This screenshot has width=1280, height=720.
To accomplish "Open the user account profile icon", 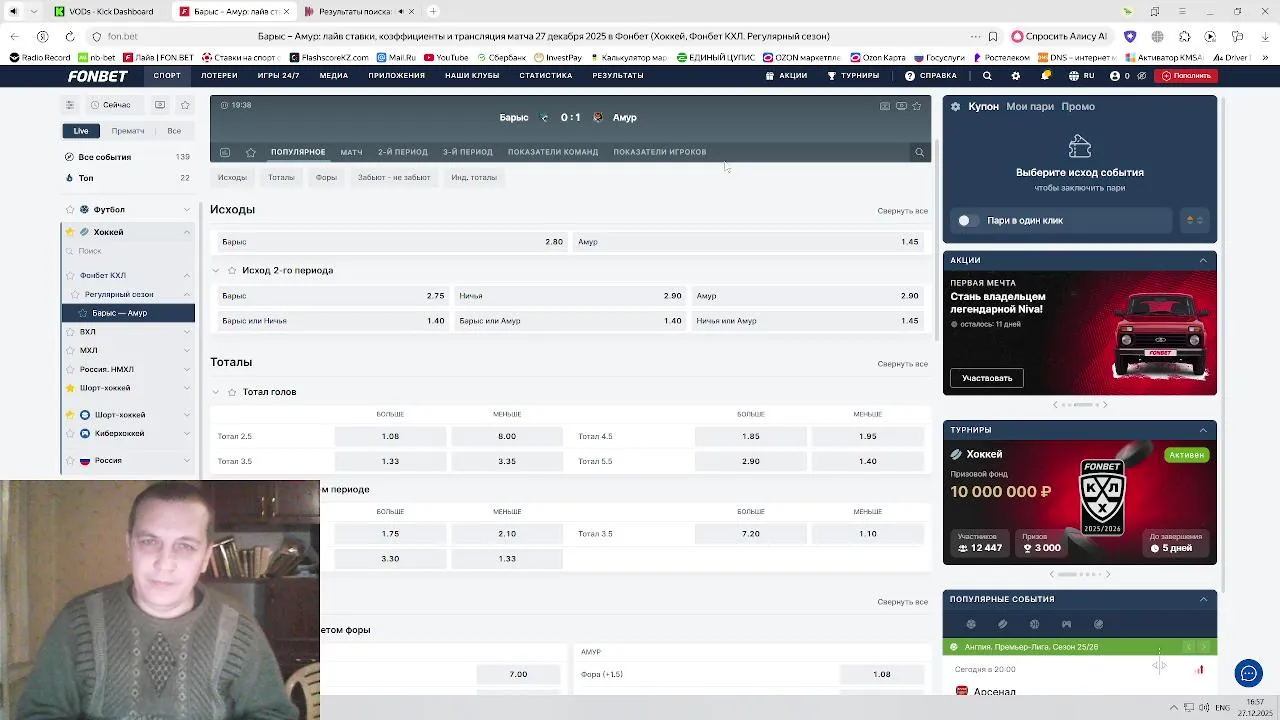I will click(x=1113, y=76).
